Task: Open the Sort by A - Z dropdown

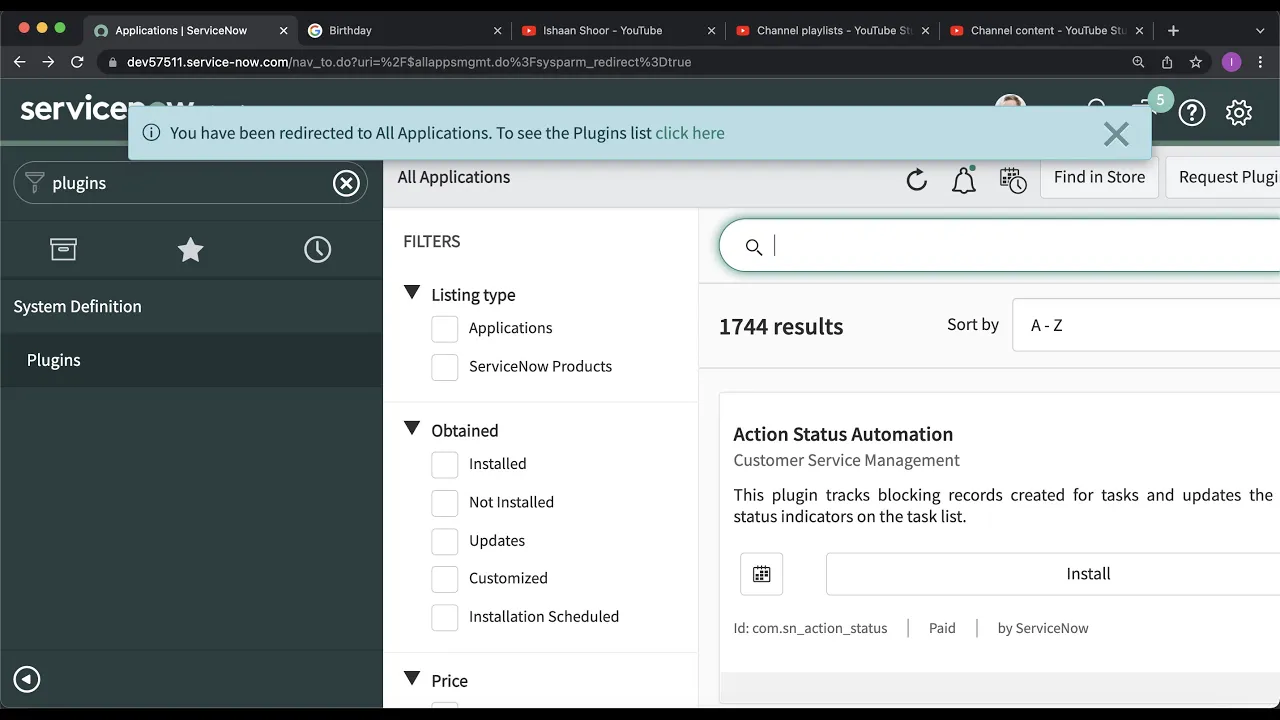Action: tap(1146, 325)
